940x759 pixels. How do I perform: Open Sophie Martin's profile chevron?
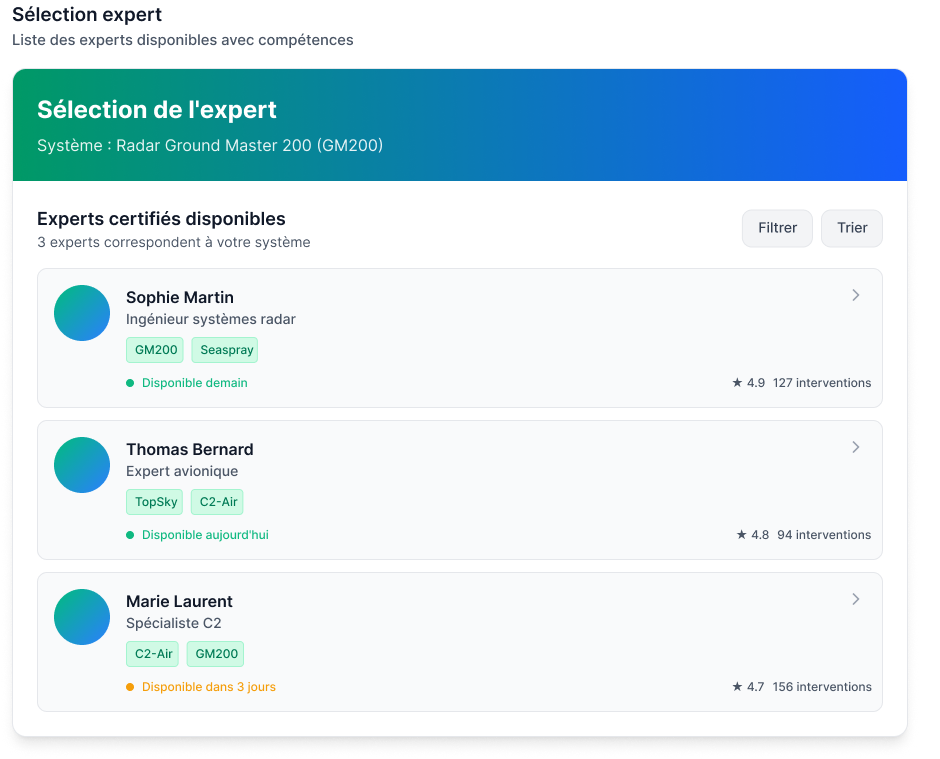(855, 295)
